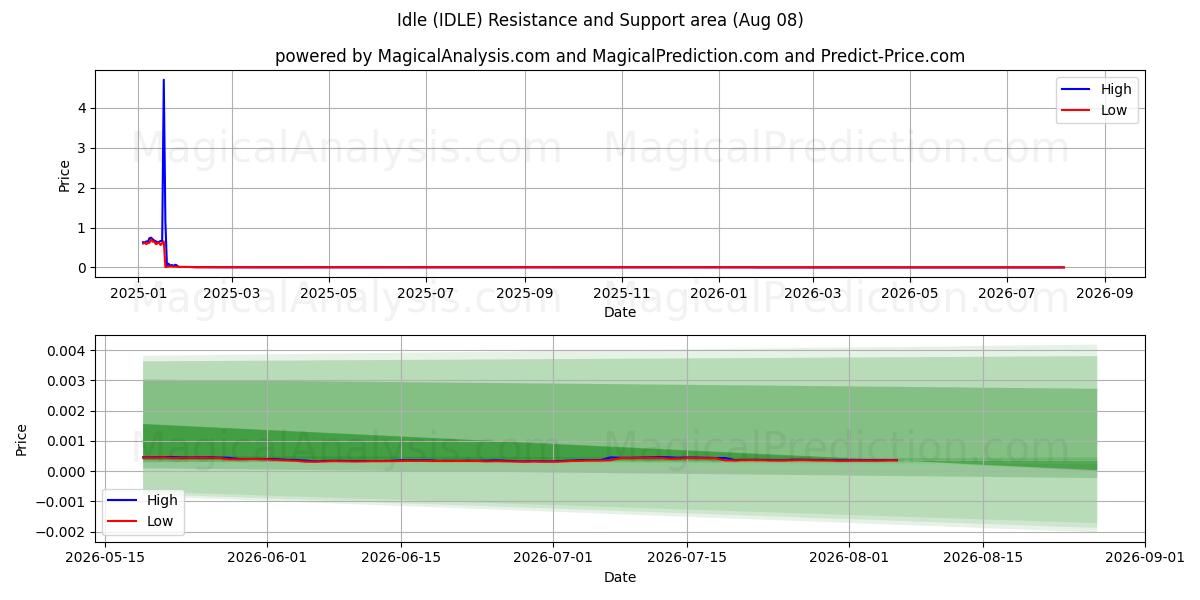Click the '3' y-axis tick on top chart
The image size is (1200, 600).
click(83, 148)
